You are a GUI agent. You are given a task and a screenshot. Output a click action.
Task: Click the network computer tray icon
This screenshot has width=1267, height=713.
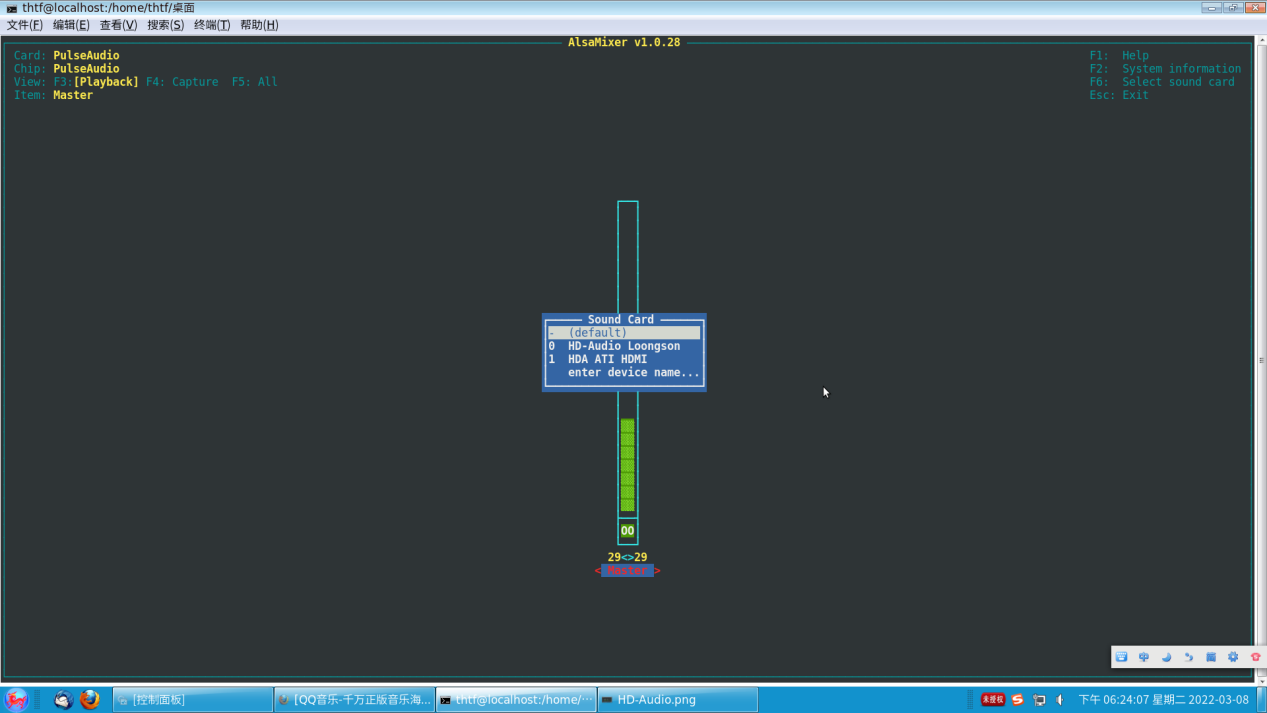1039,700
